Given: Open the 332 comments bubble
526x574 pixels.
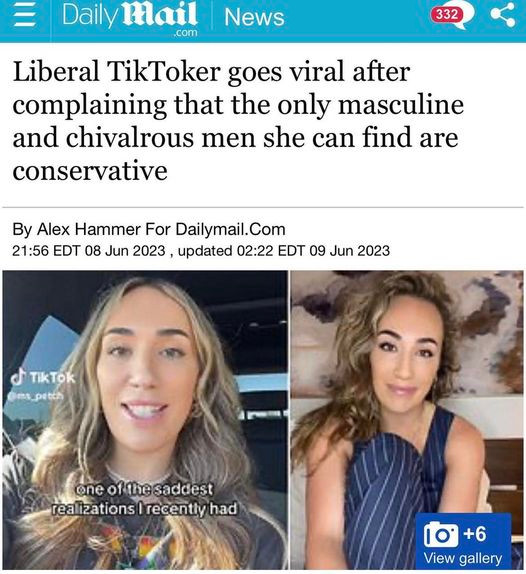Looking at the screenshot, I should coord(452,15).
